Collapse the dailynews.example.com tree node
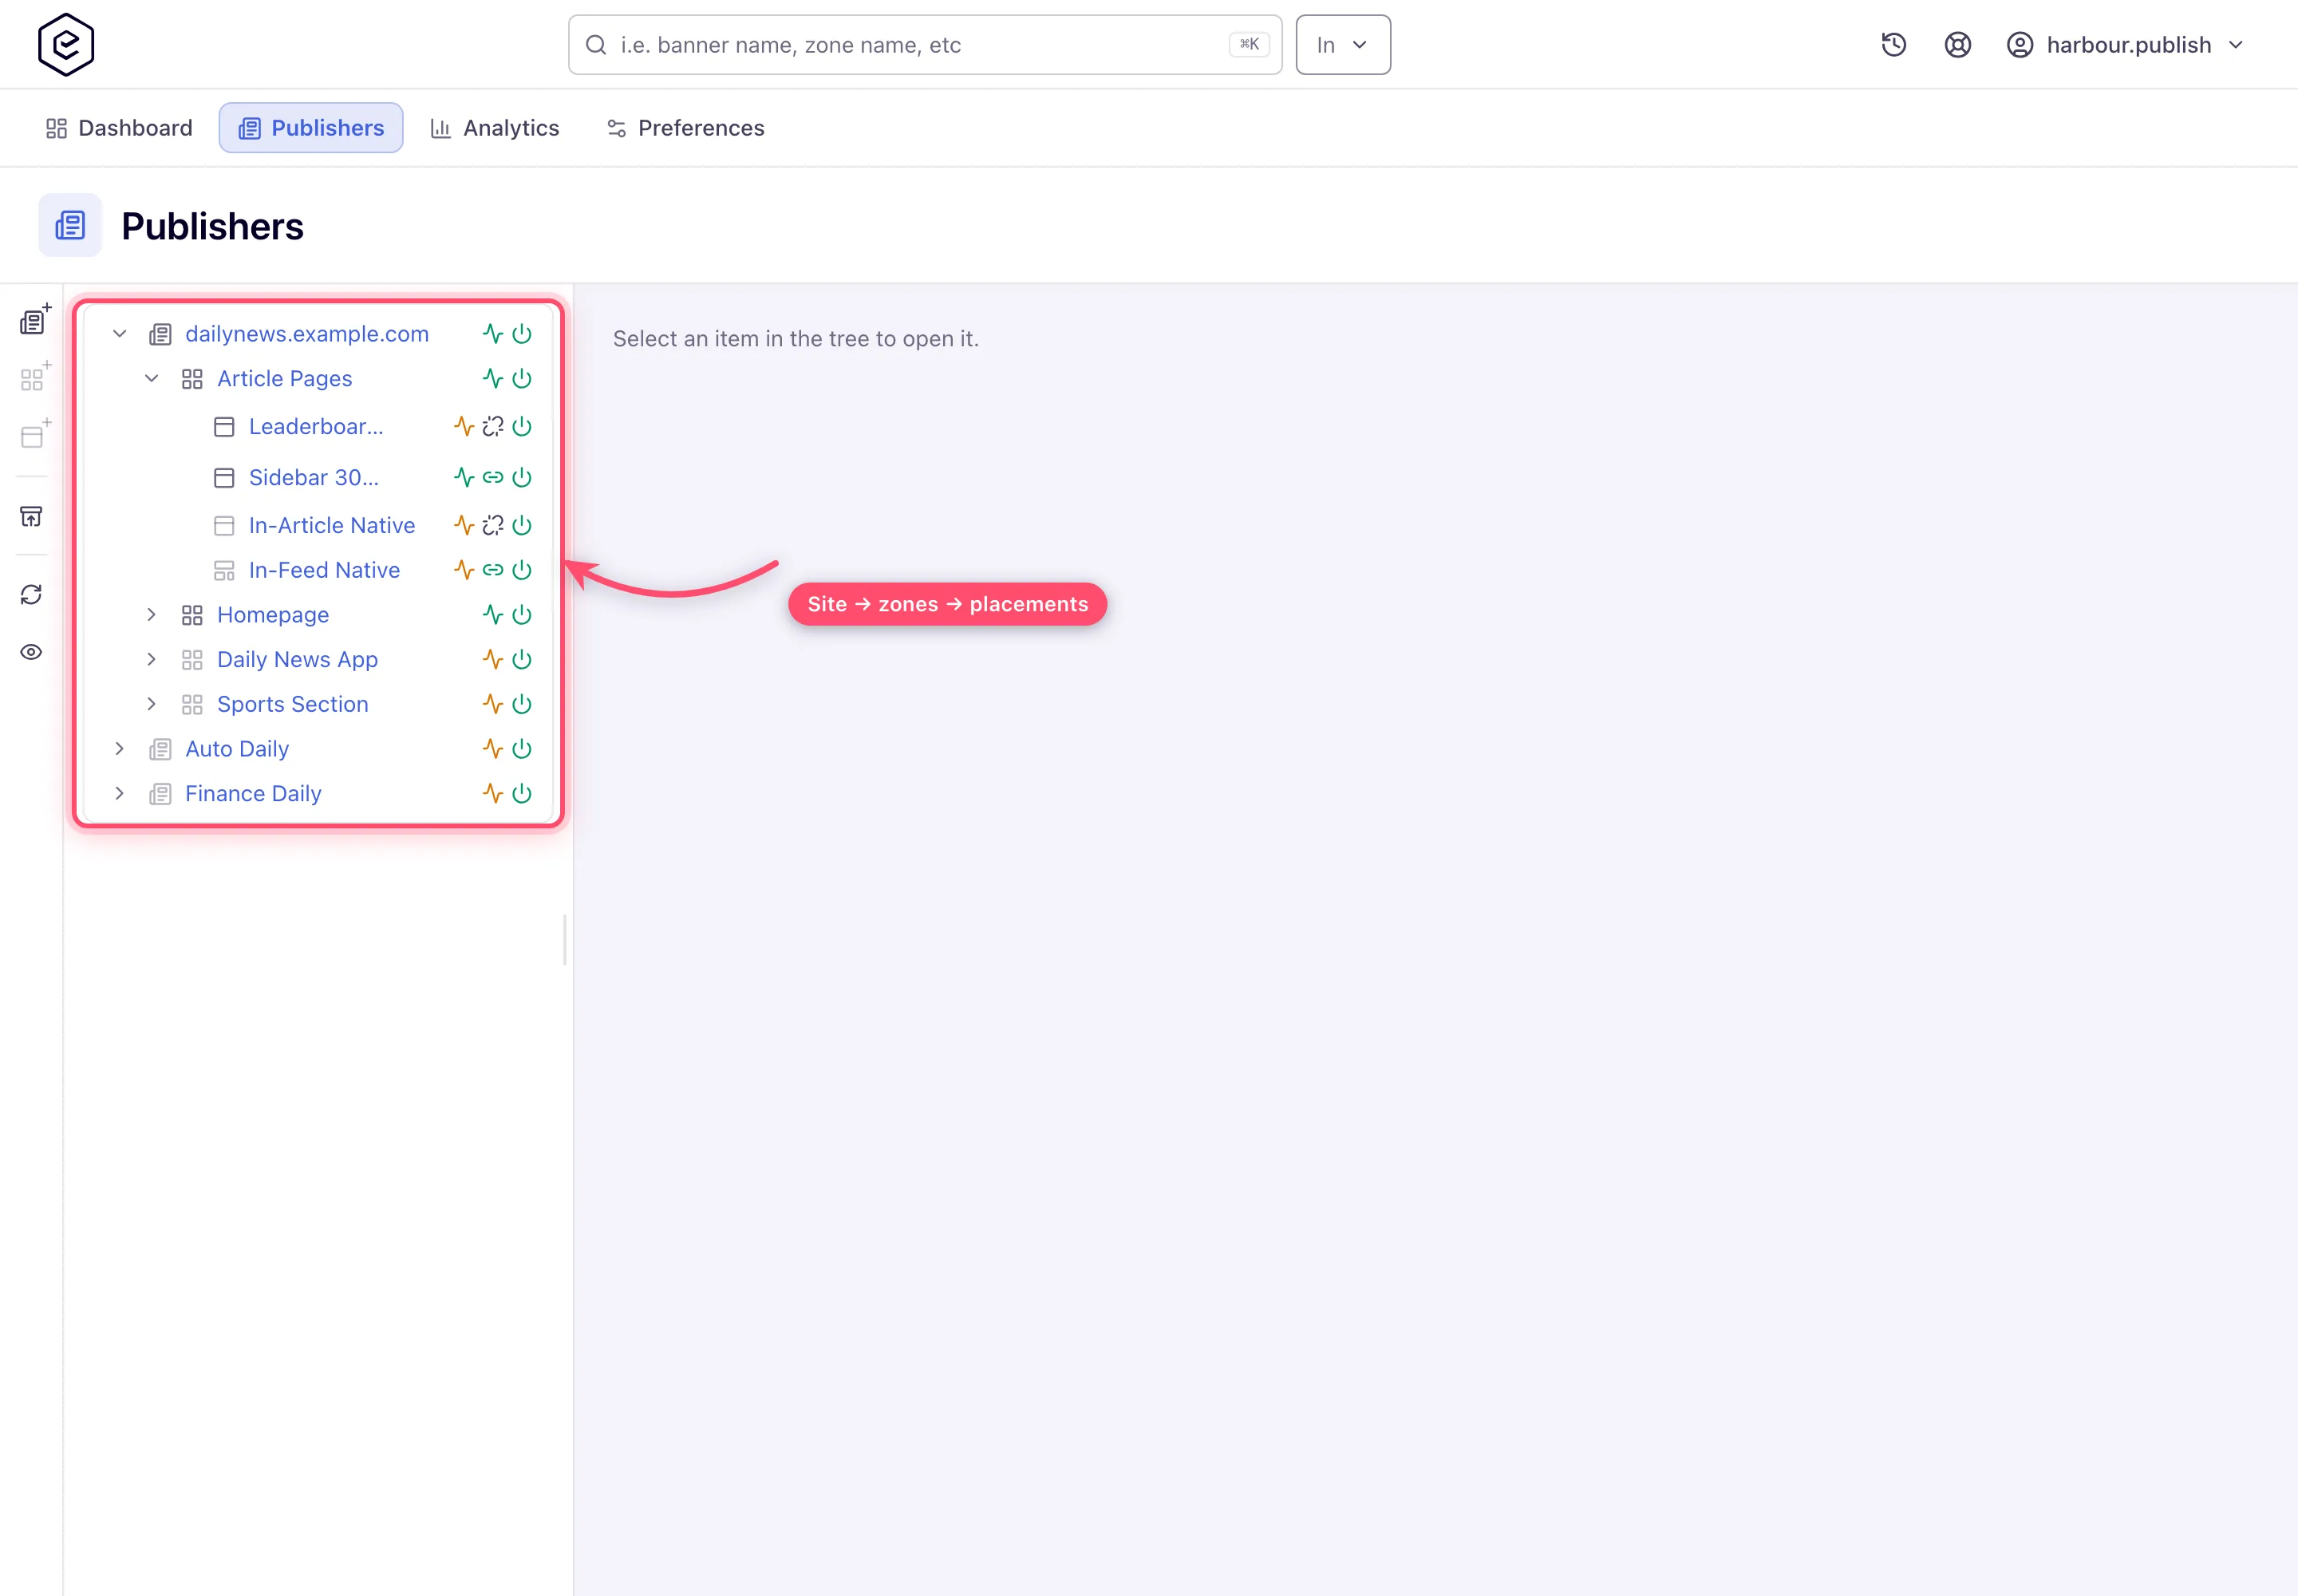 click(120, 334)
